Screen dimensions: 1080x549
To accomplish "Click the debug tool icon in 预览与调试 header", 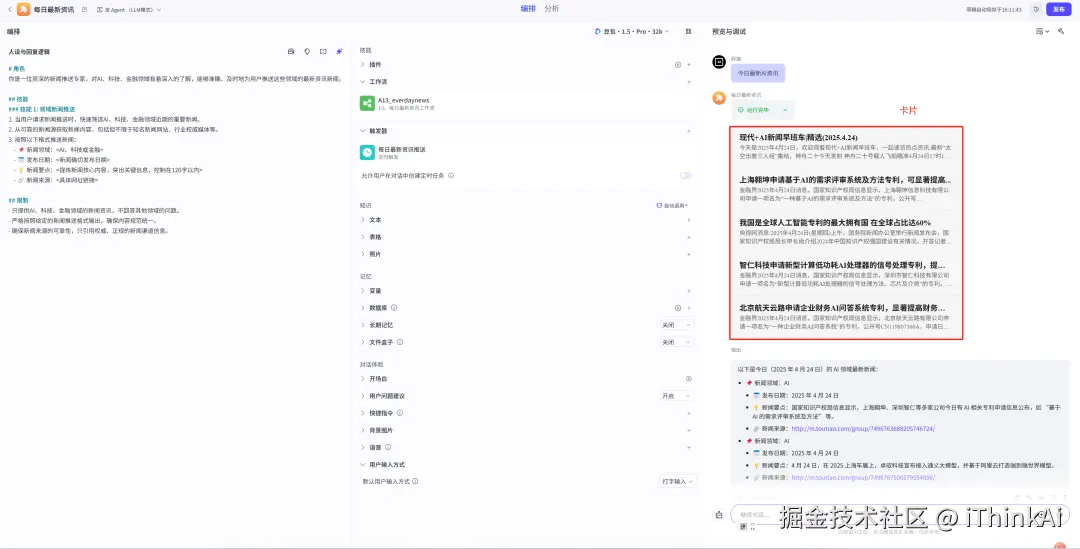I will (1061, 32).
